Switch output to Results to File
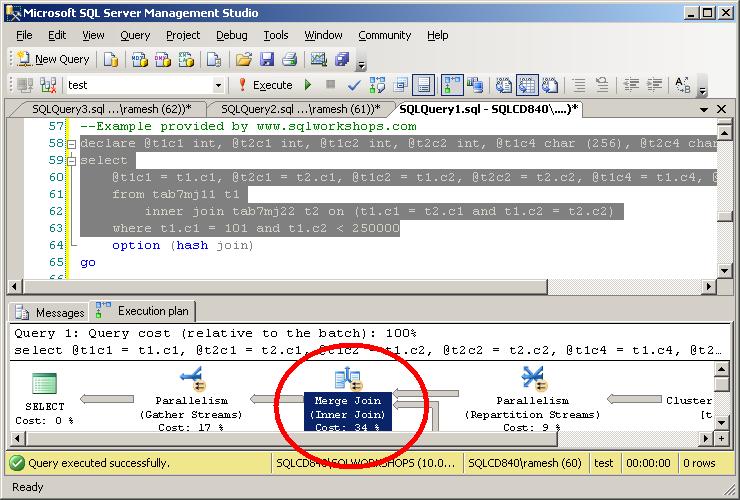 [x=550, y=85]
